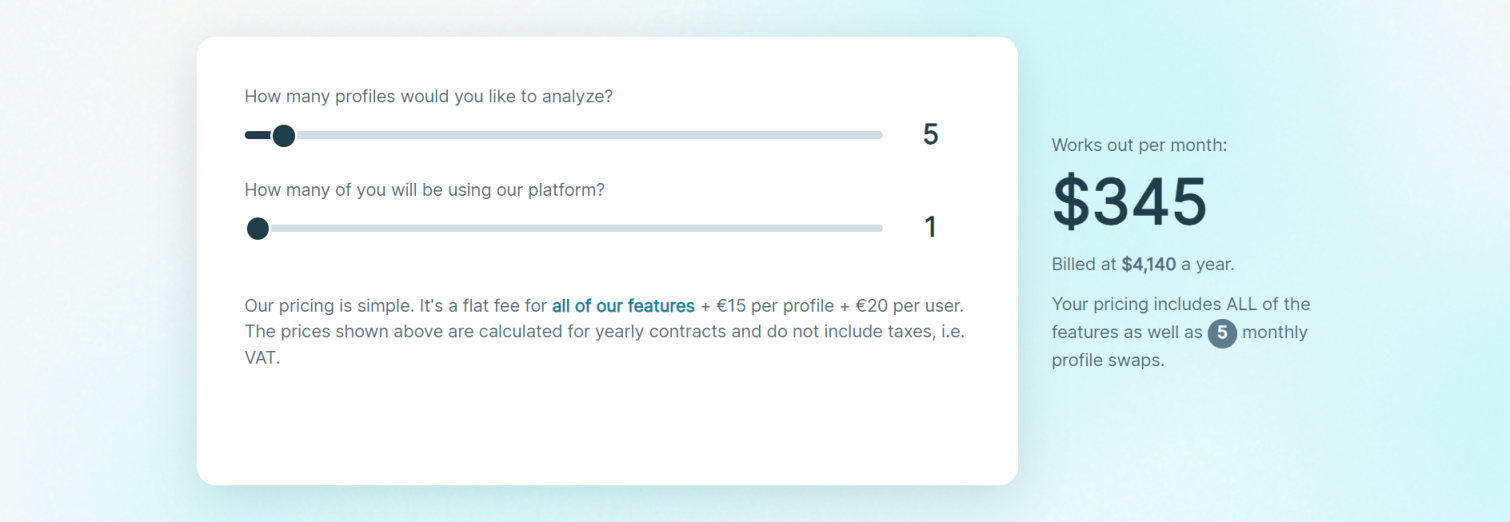The width and height of the screenshot is (1510, 522).
Task: Click the platform users slider handle
Action: [258, 228]
